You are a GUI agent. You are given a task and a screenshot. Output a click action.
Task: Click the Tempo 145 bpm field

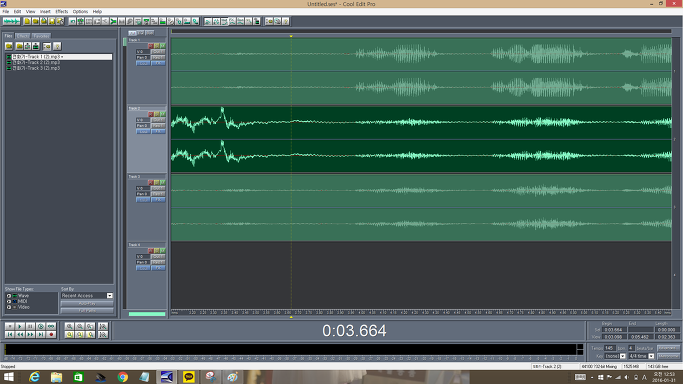[609, 348]
